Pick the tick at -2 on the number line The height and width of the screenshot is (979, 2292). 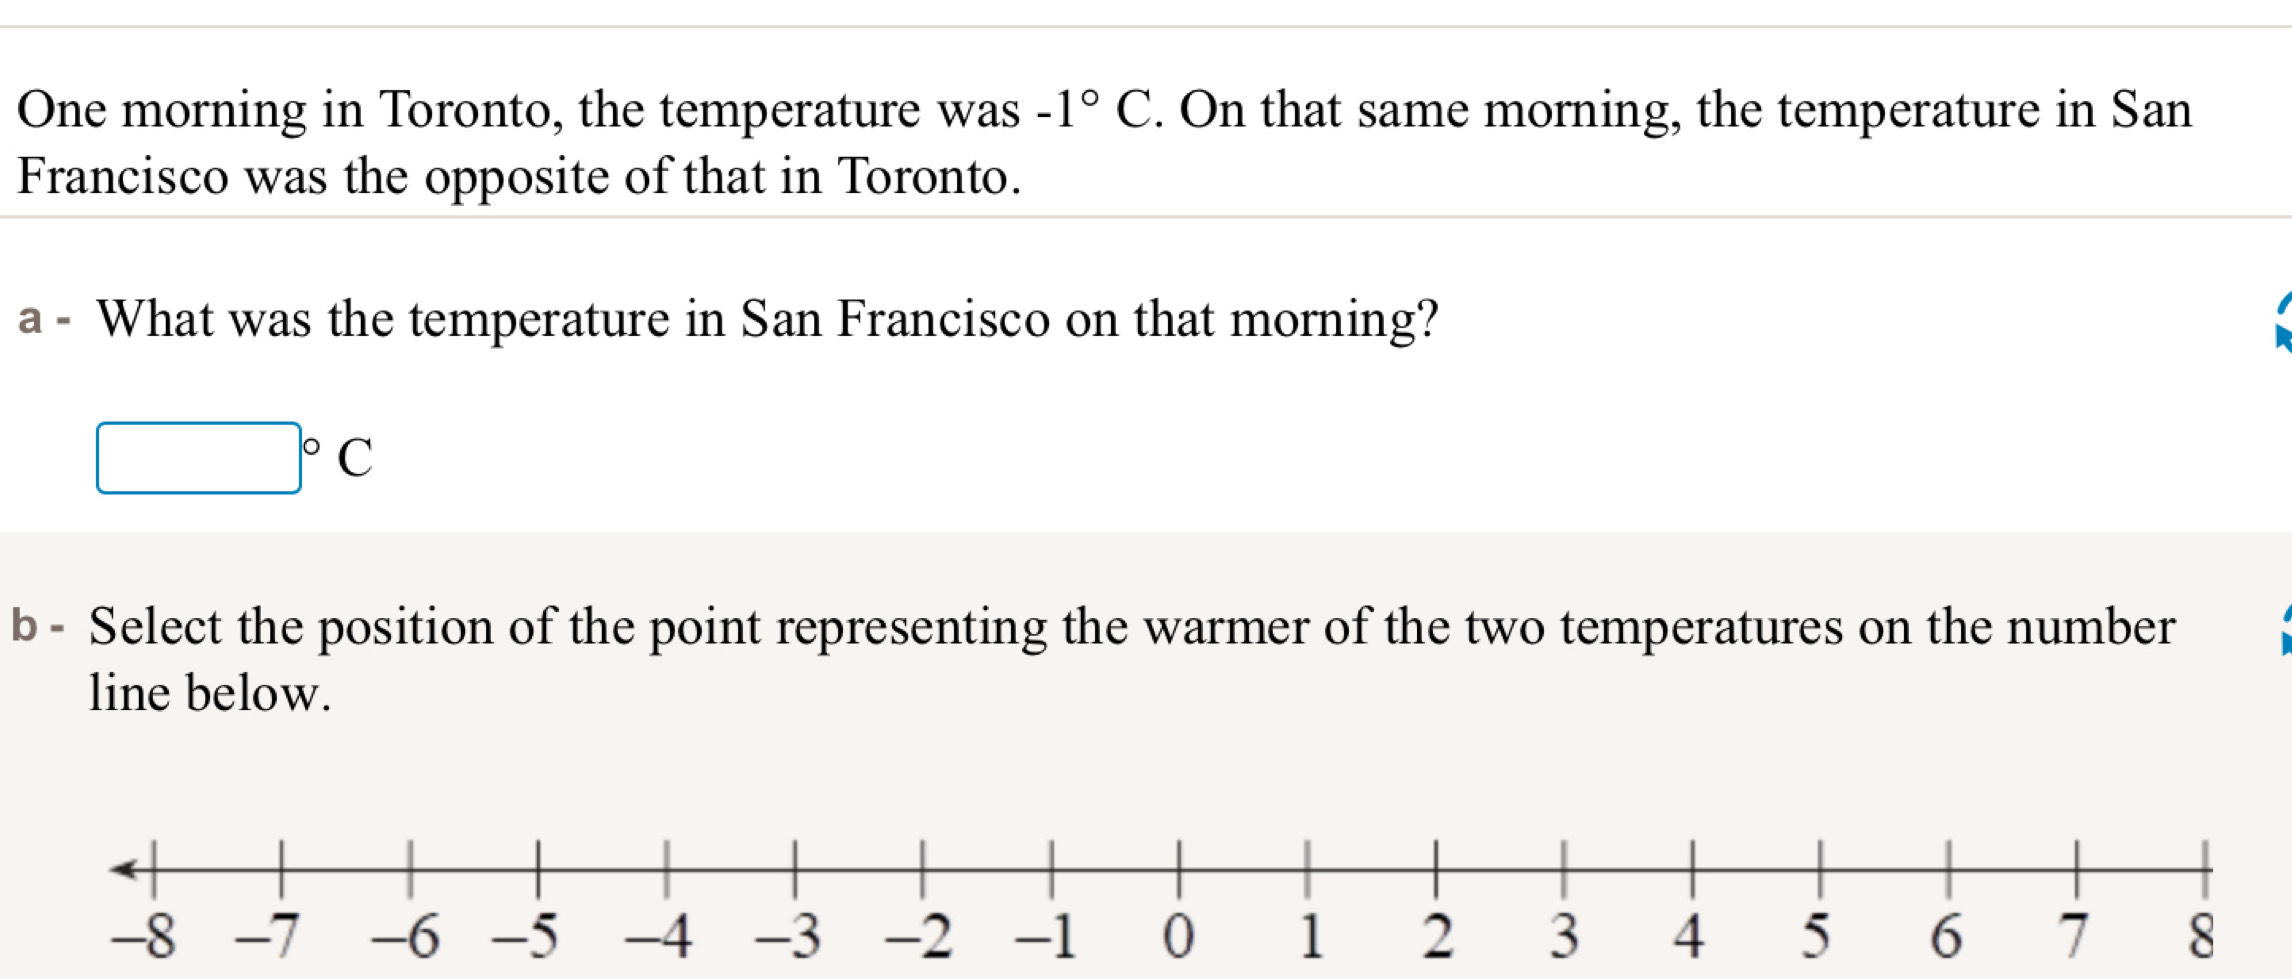coord(923,870)
